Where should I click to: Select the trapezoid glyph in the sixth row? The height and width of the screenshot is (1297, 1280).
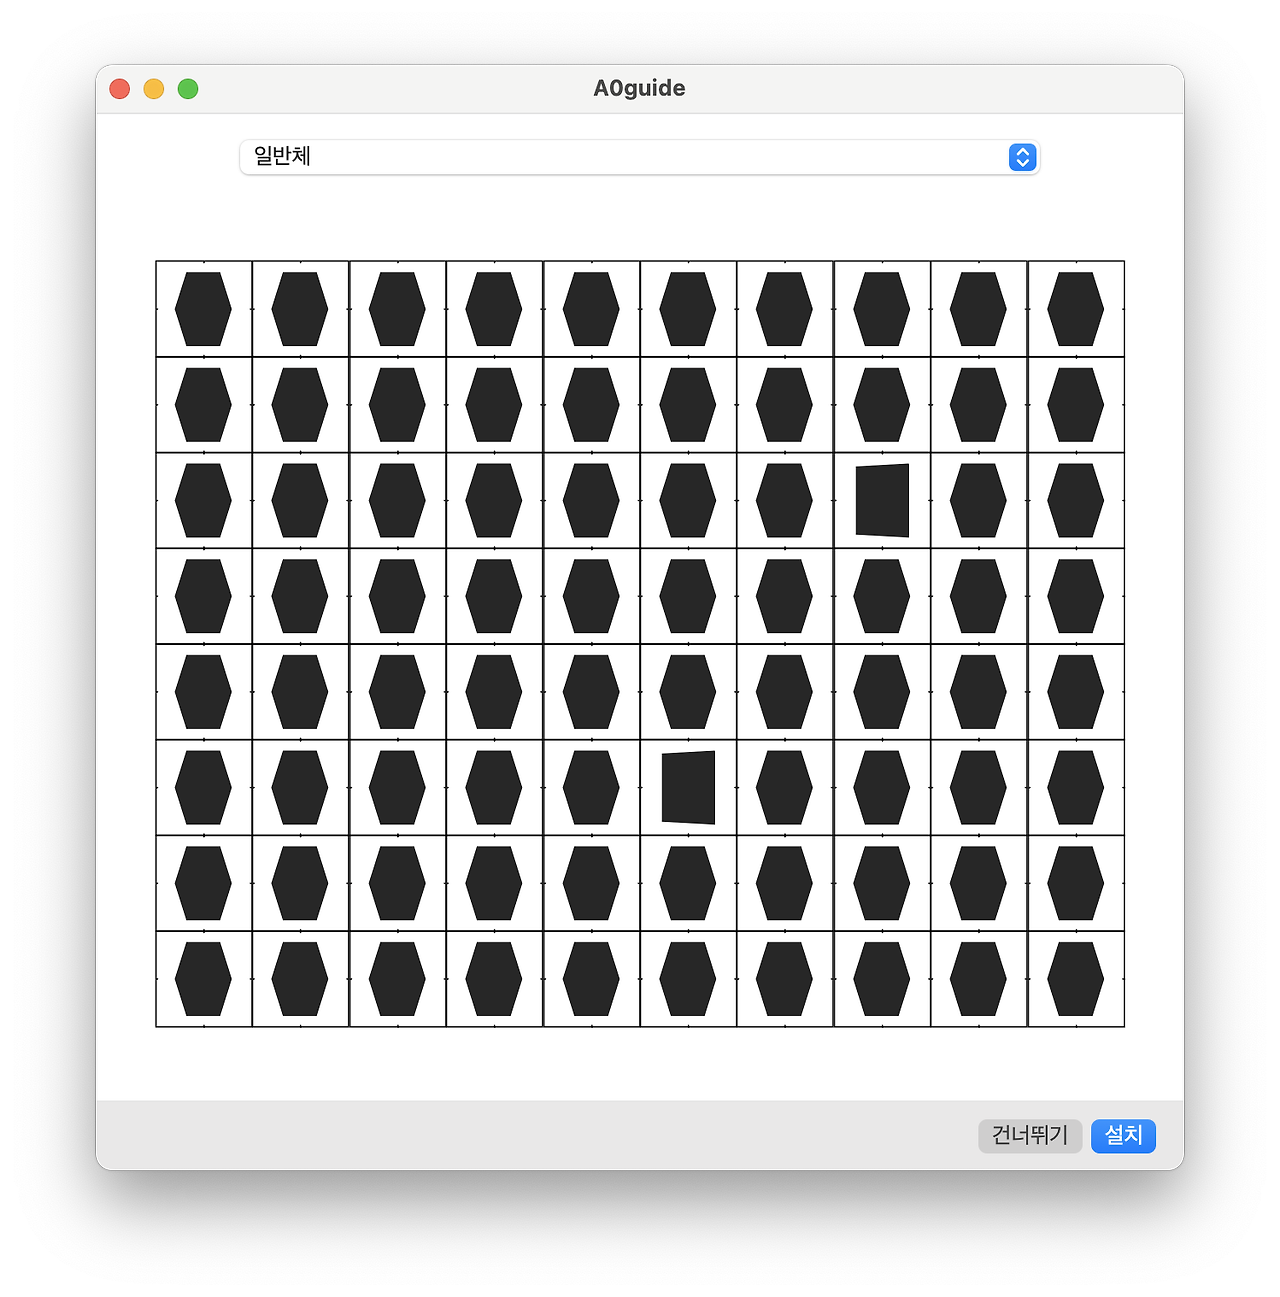pos(688,787)
